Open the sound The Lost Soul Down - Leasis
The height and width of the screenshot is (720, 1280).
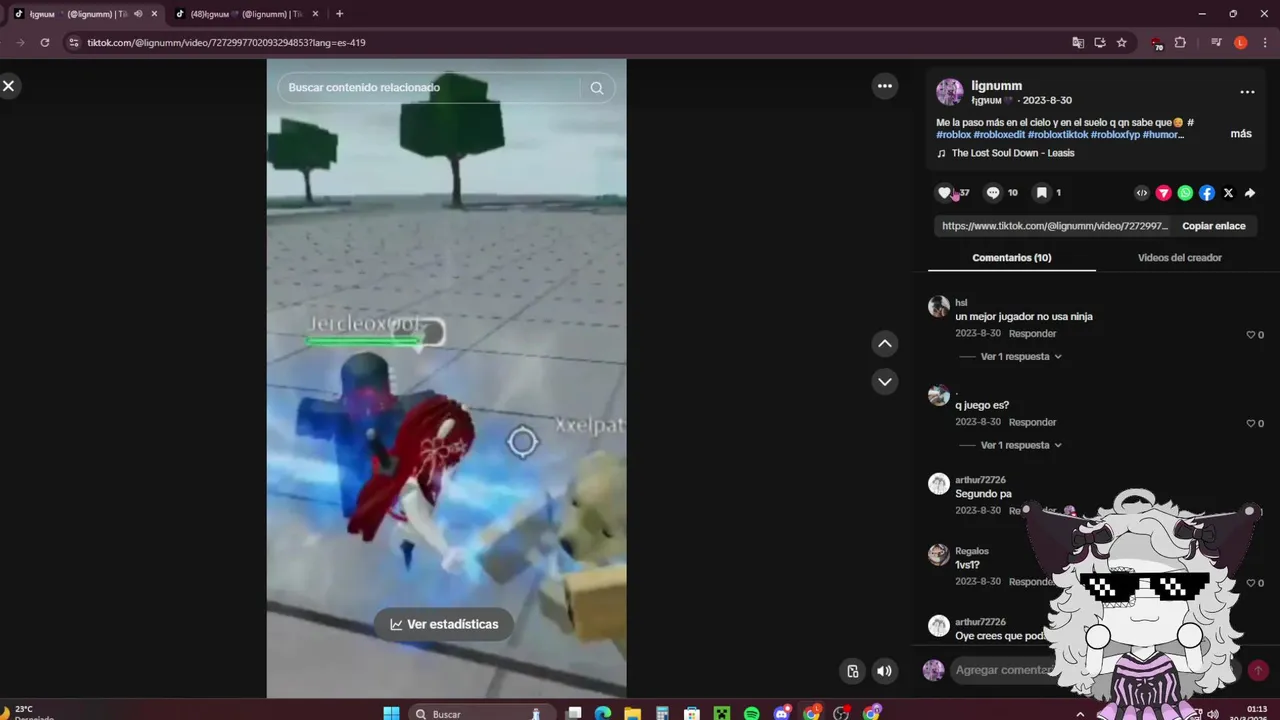click(1013, 153)
